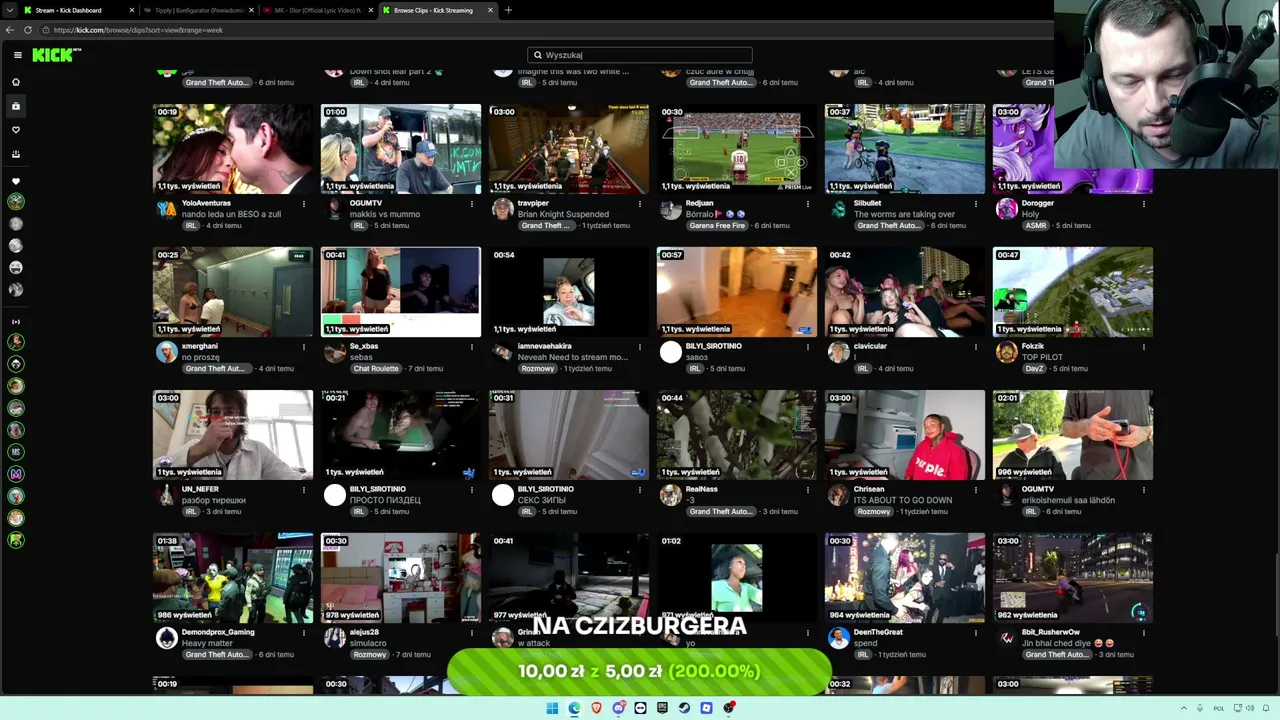The height and width of the screenshot is (720, 1280).
Task: Open the tab search dropdown arrow
Action: [x=9, y=10]
